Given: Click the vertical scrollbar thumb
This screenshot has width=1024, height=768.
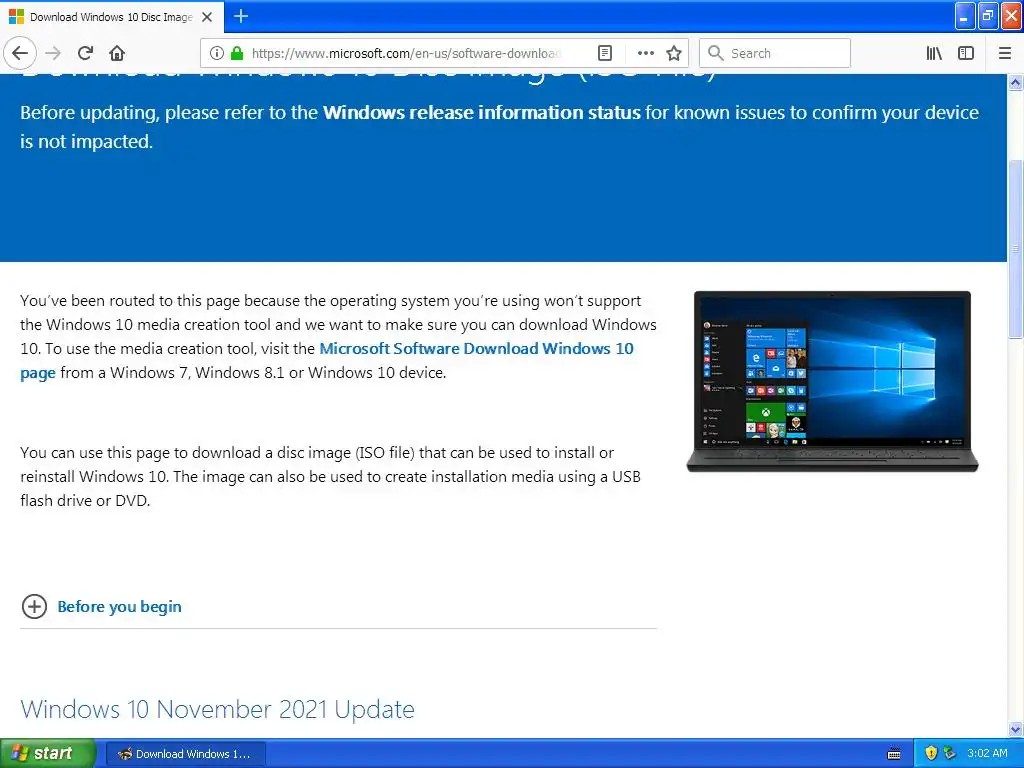Looking at the screenshot, I should (1016, 249).
